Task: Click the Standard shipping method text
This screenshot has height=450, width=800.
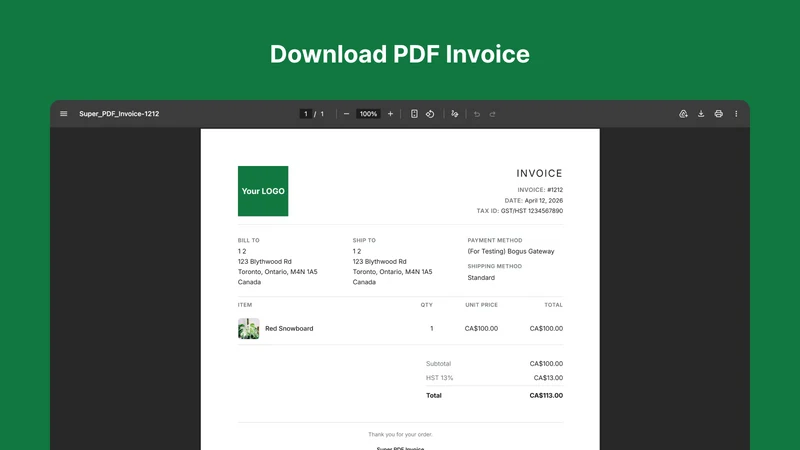Action: tap(481, 278)
